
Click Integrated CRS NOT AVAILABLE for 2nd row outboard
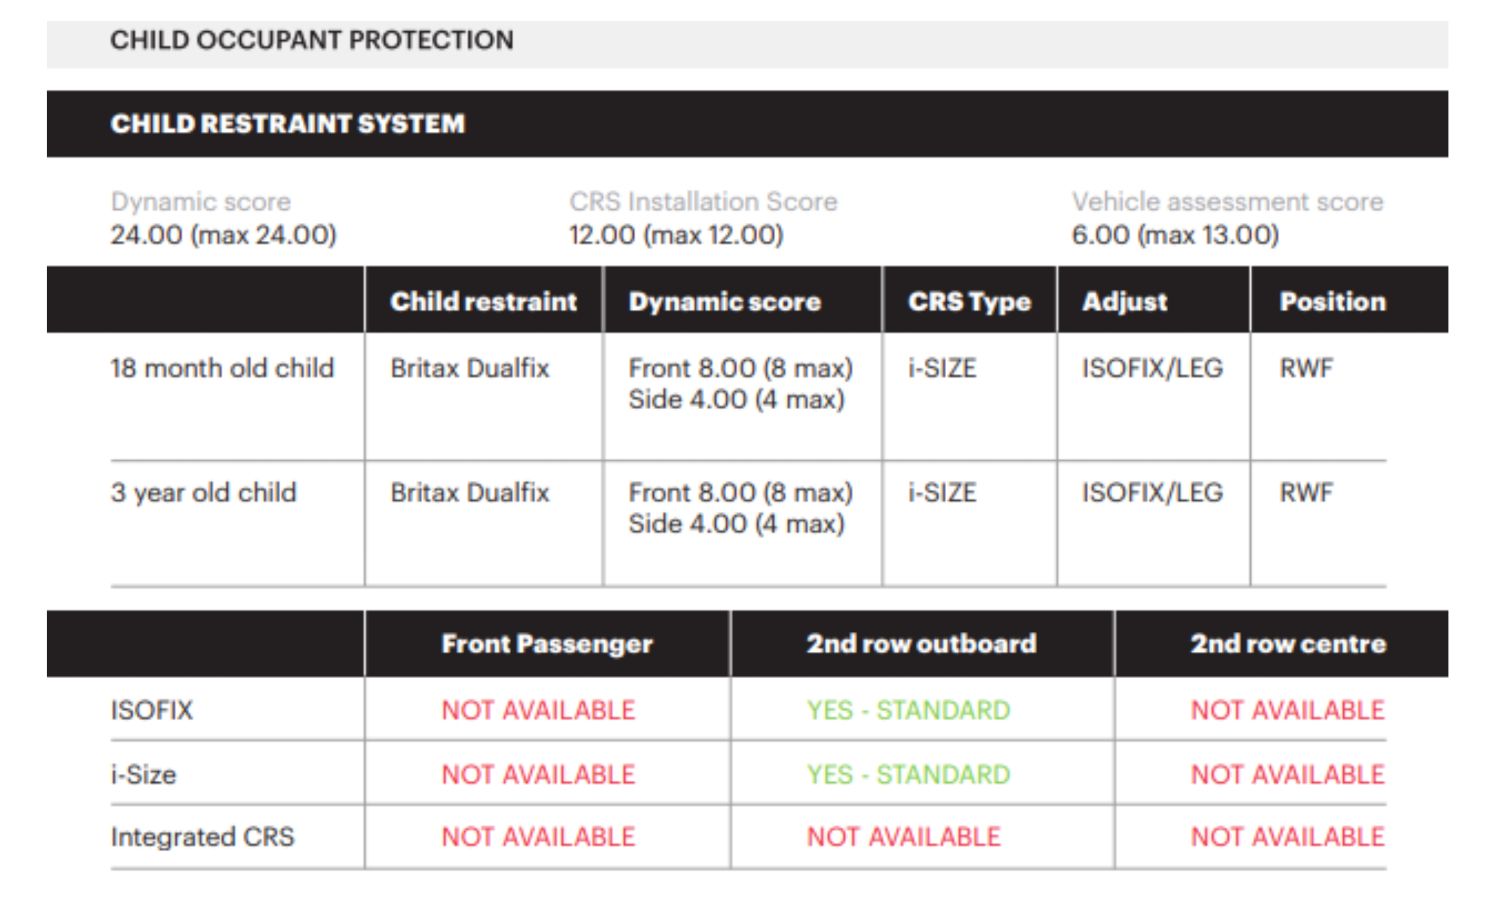tap(904, 837)
